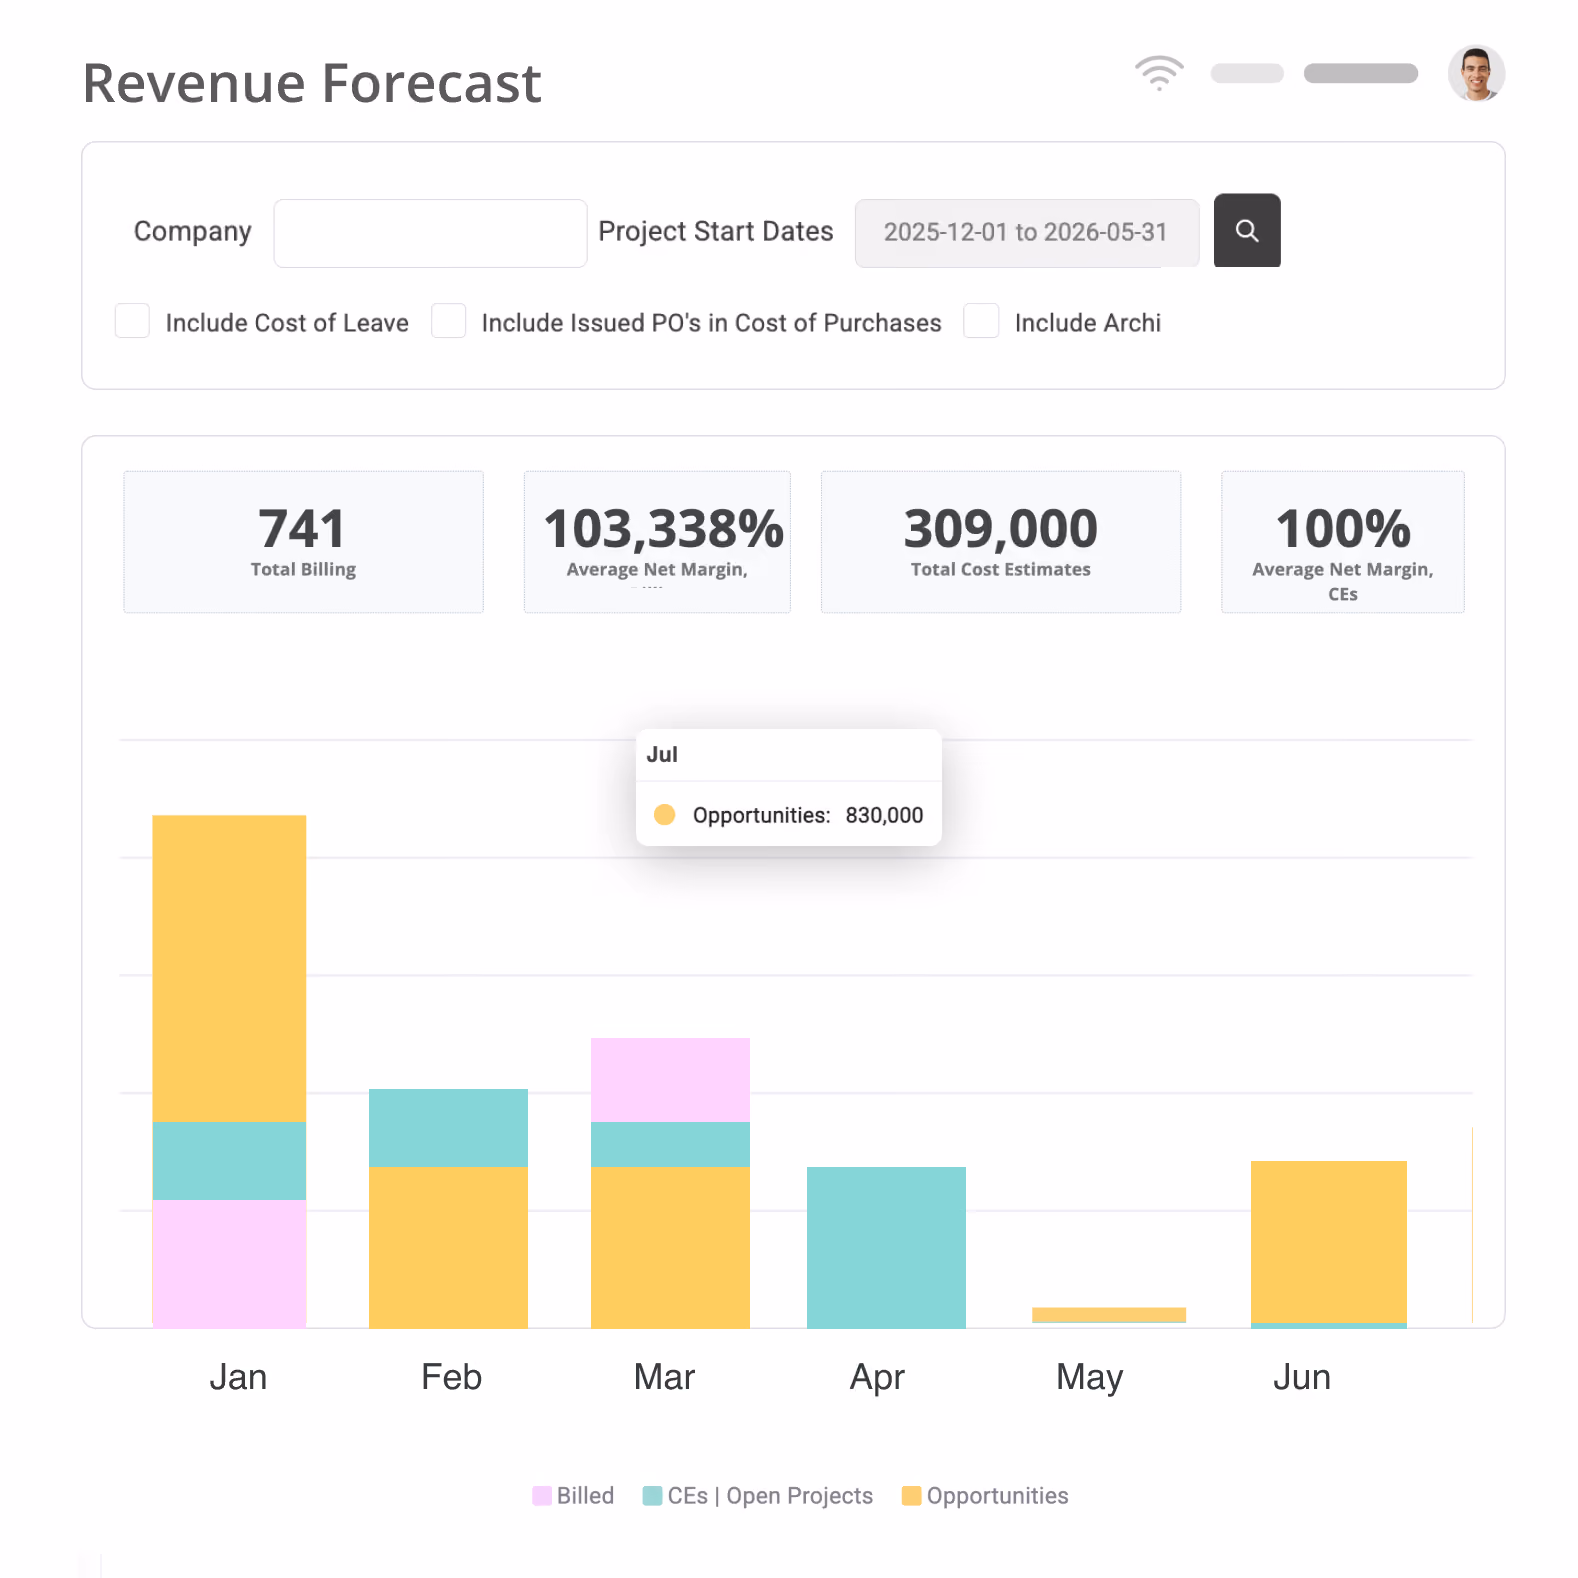Toggle Include Issued PO's in Cost of Purchases
This screenshot has height=1578, width=1578.
coord(448,321)
